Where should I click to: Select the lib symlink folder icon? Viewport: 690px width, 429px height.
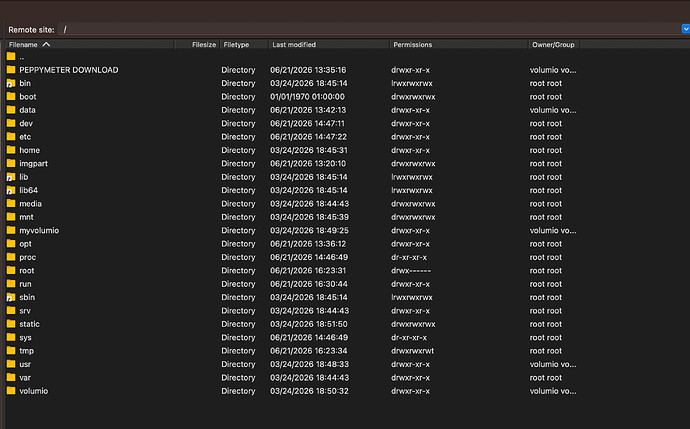click(x=11, y=177)
